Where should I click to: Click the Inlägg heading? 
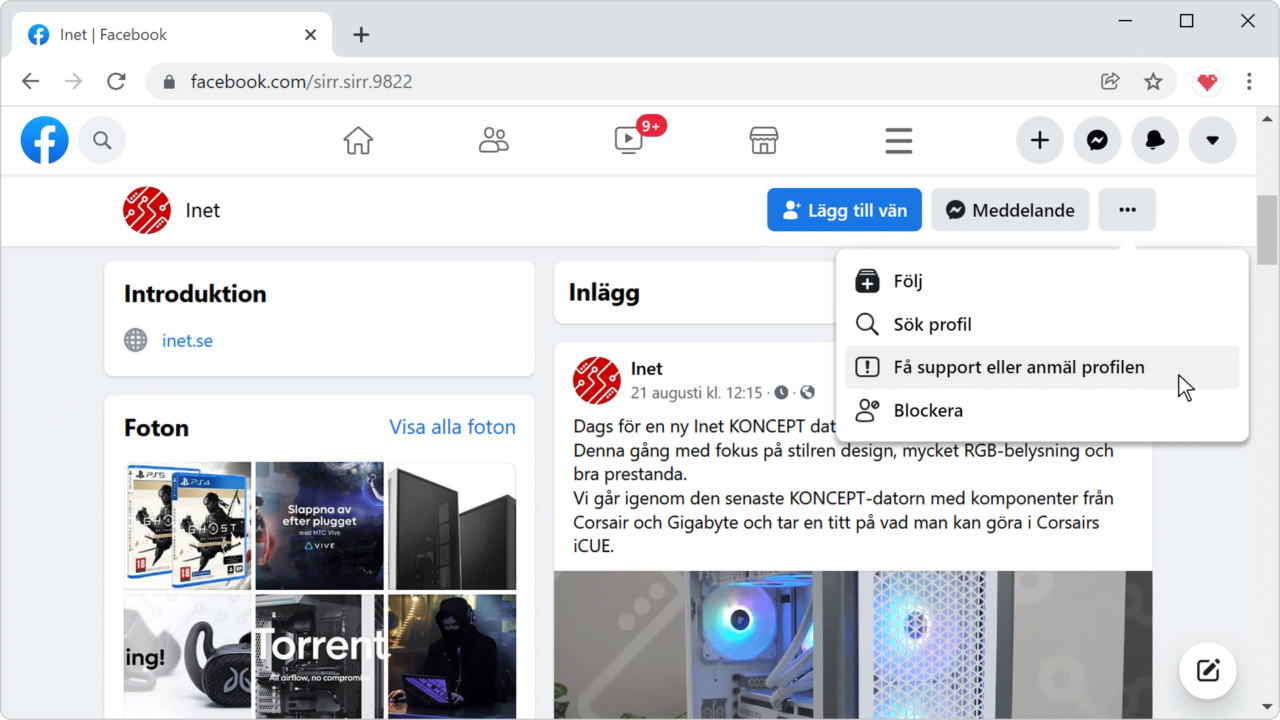pos(604,293)
